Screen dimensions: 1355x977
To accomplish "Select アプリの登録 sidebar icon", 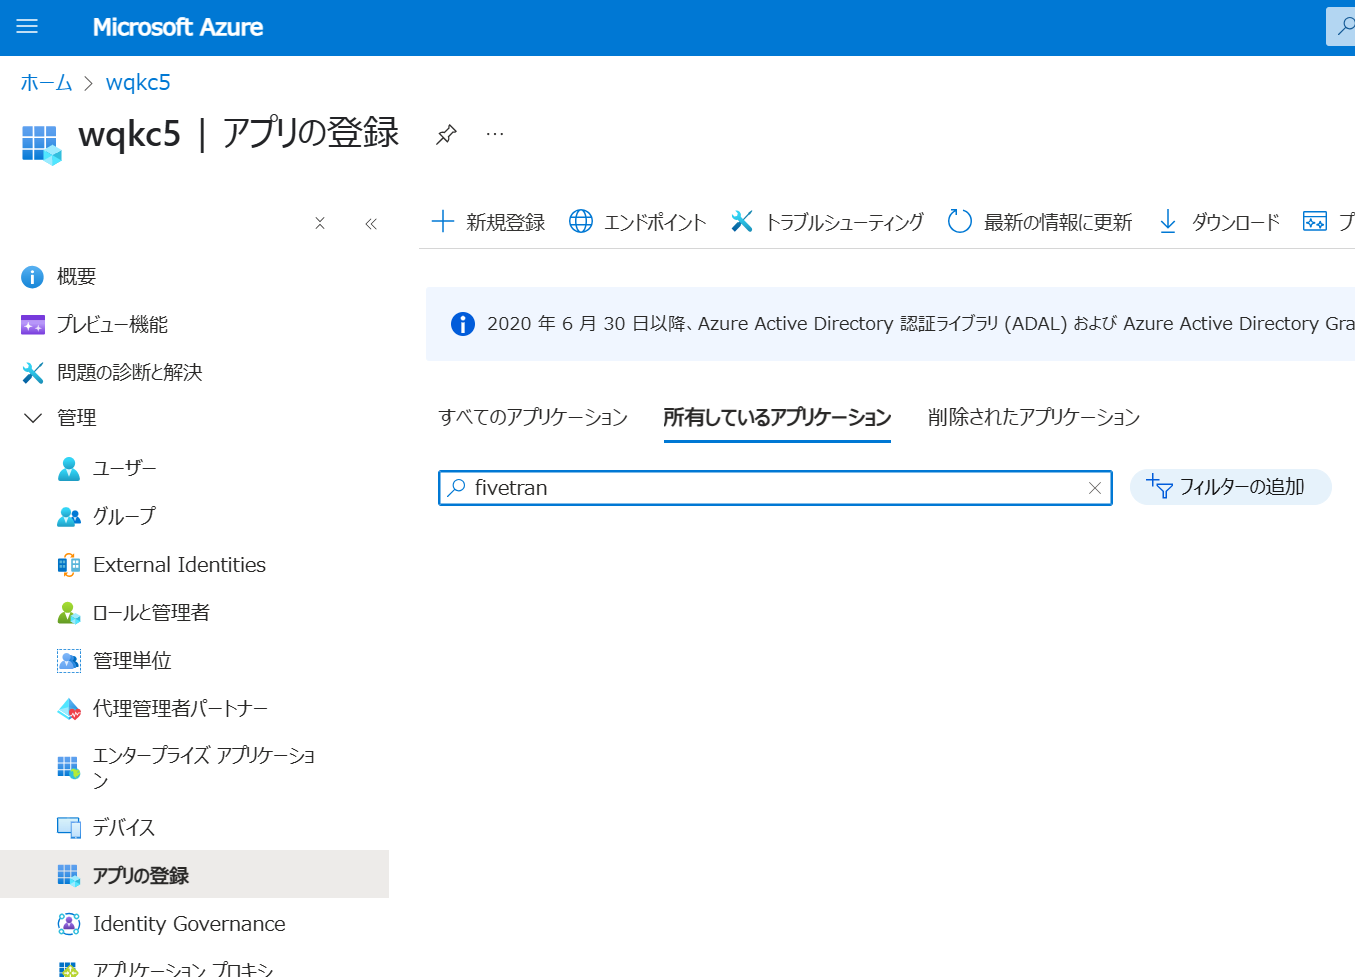I will coord(69,876).
